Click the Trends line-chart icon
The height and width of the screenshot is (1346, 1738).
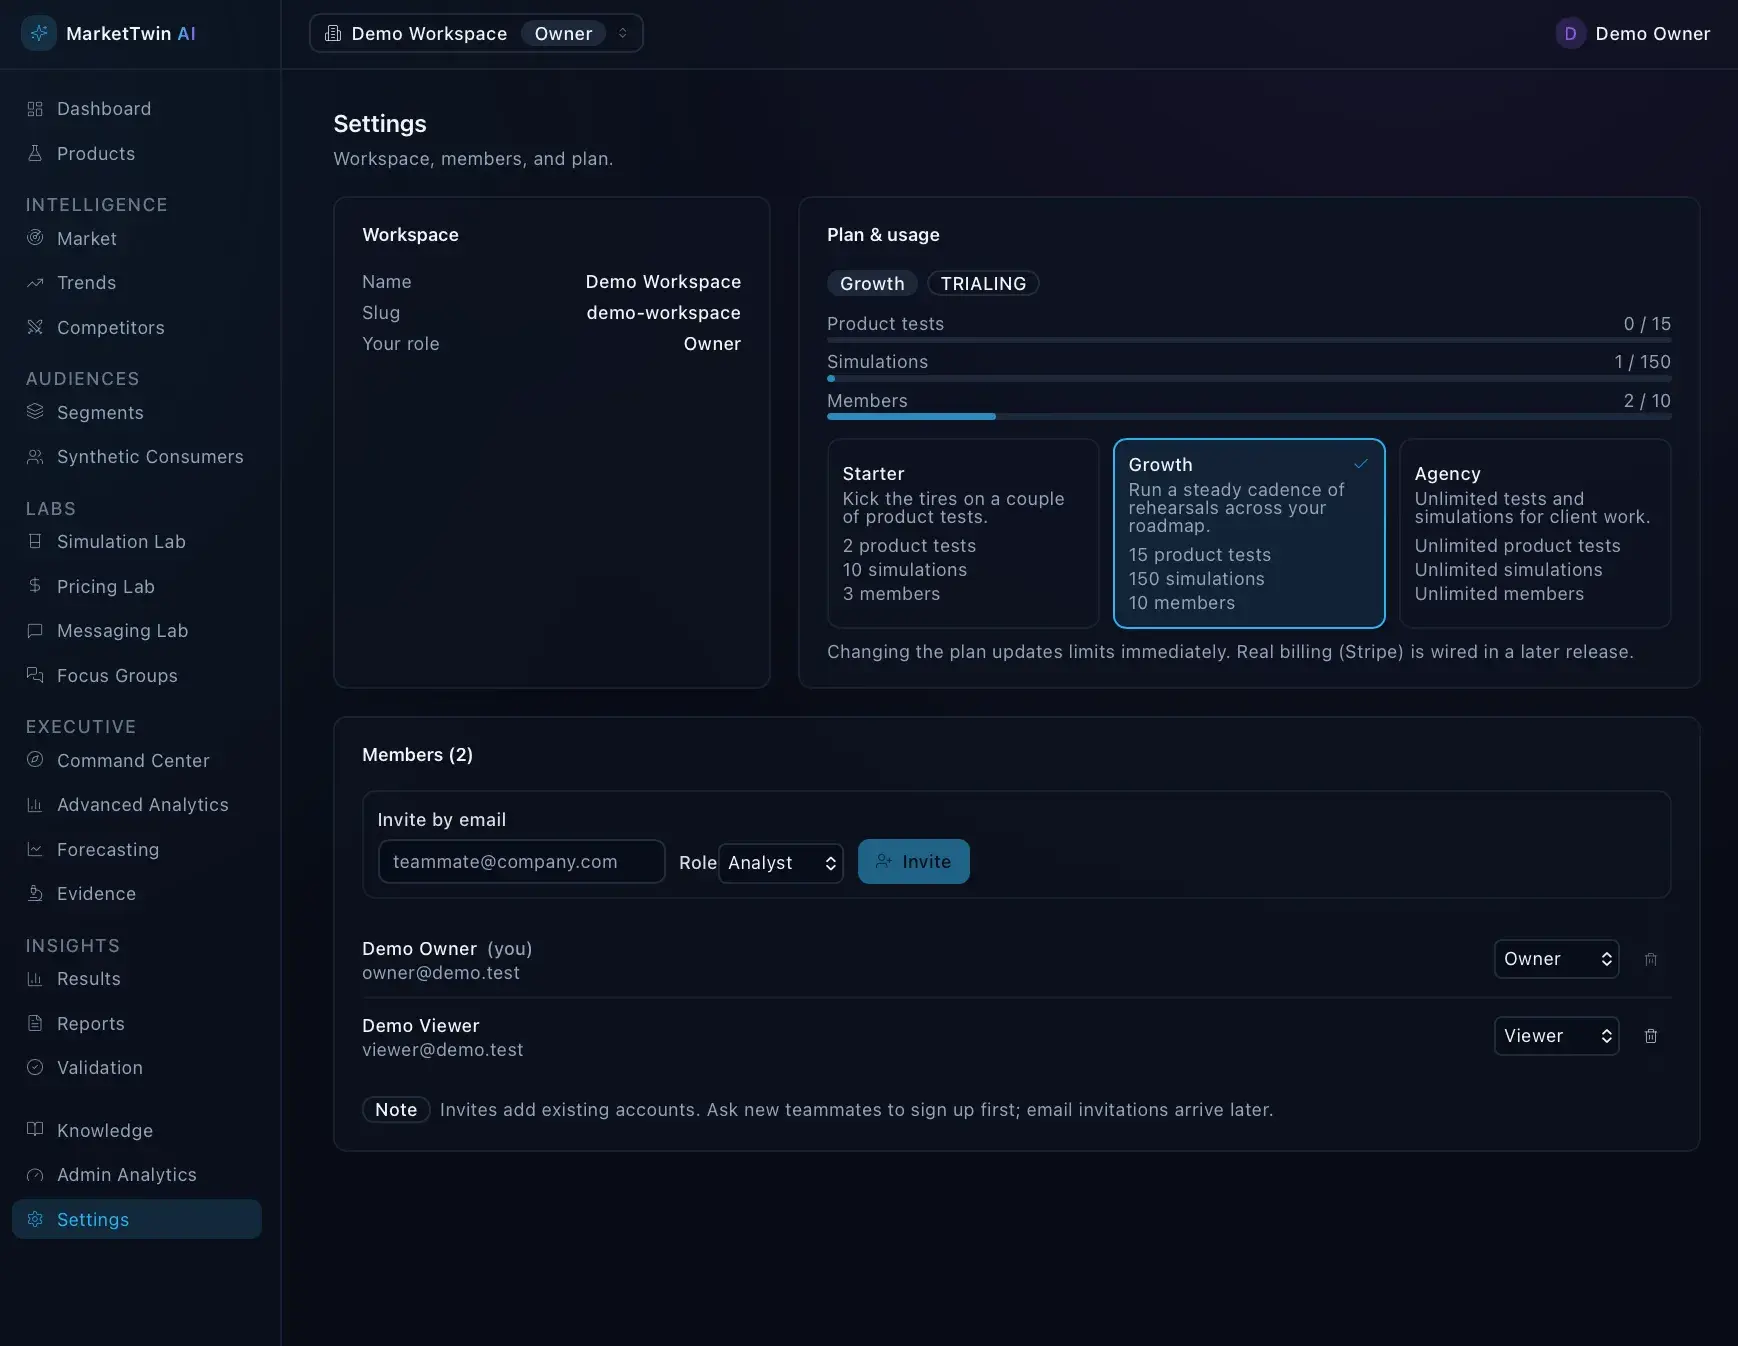pyautogui.click(x=35, y=283)
